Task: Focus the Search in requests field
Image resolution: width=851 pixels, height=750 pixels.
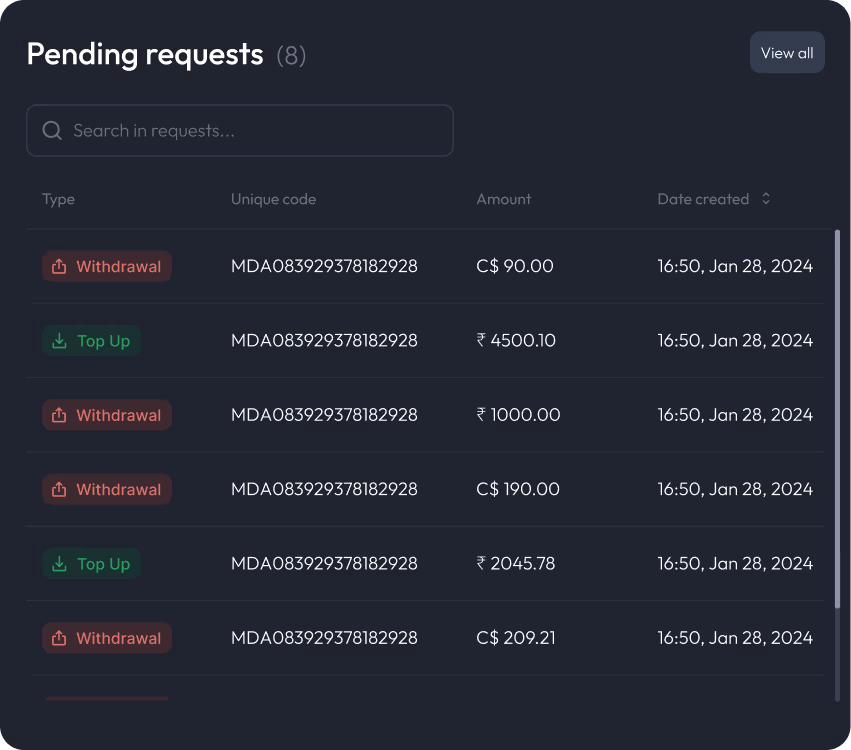Action: [240, 130]
